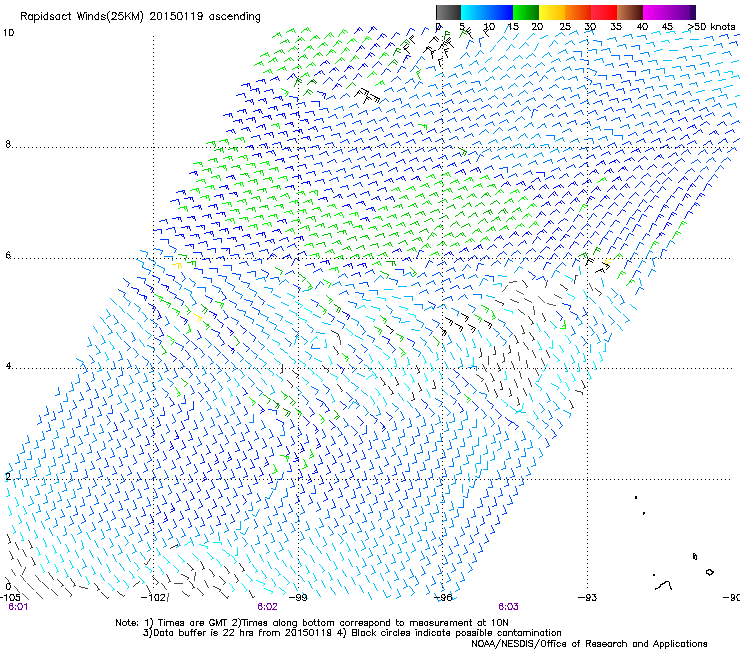Click the '>50 knots' legend label
This screenshot has width=740, height=650.
coord(712,27)
